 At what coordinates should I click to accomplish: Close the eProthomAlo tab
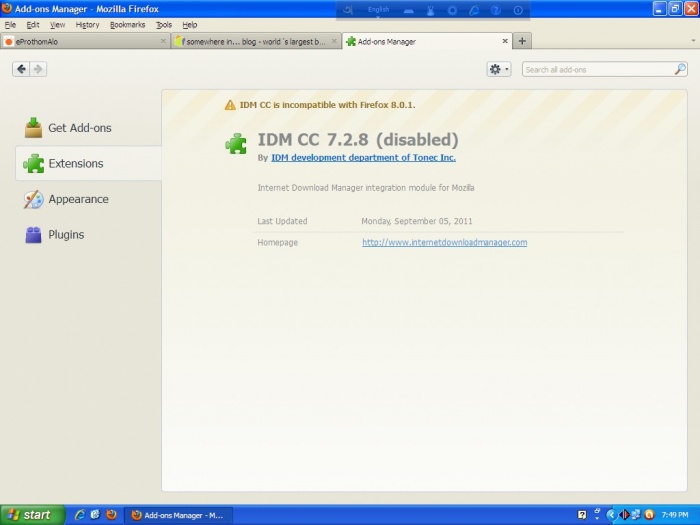(163, 41)
